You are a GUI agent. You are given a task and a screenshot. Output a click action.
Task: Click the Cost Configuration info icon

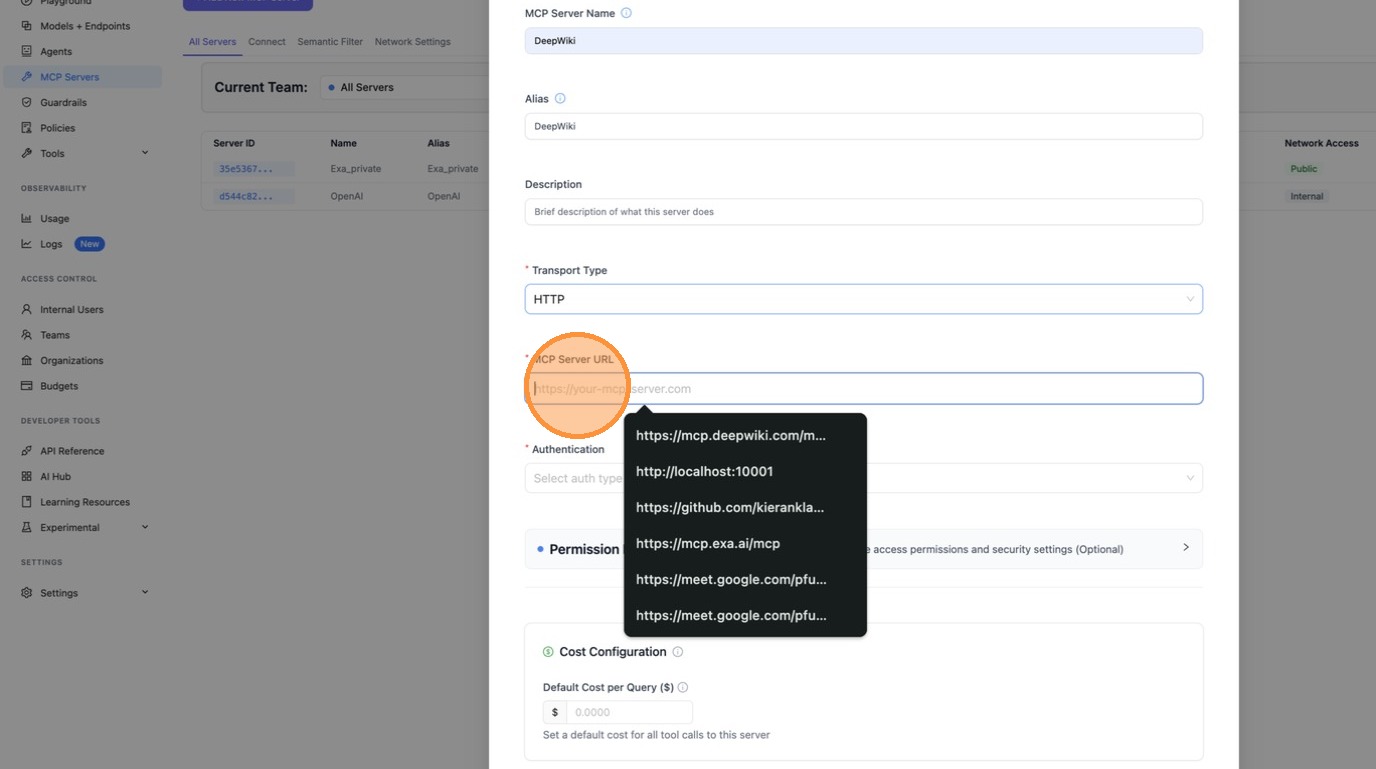tap(677, 652)
